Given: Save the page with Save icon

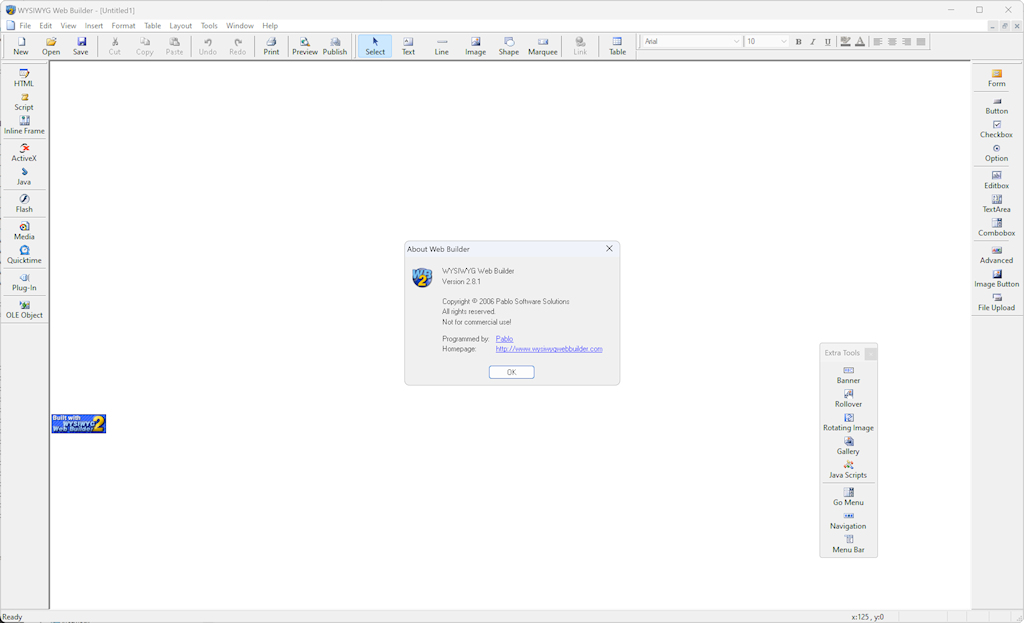Looking at the screenshot, I should coord(80,46).
